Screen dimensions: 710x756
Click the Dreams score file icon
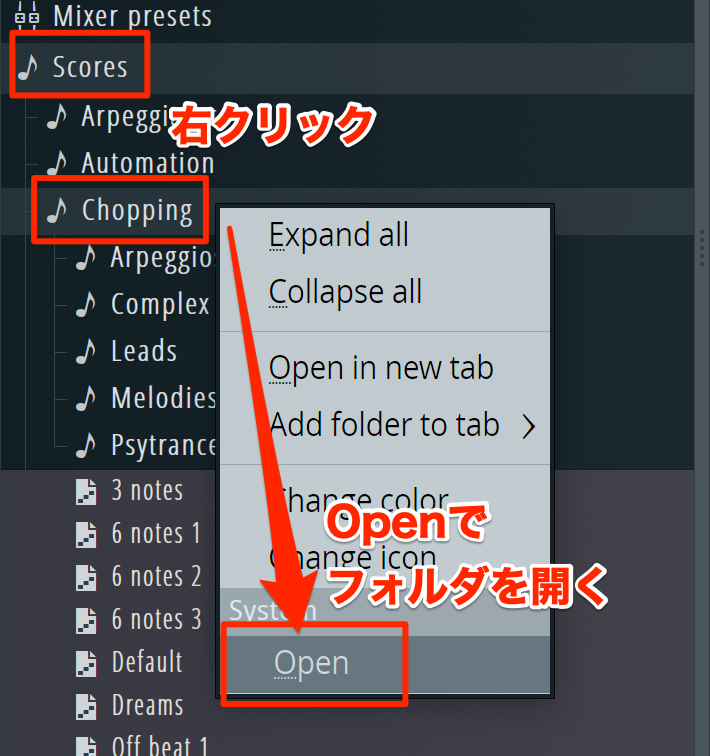[86, 706]
